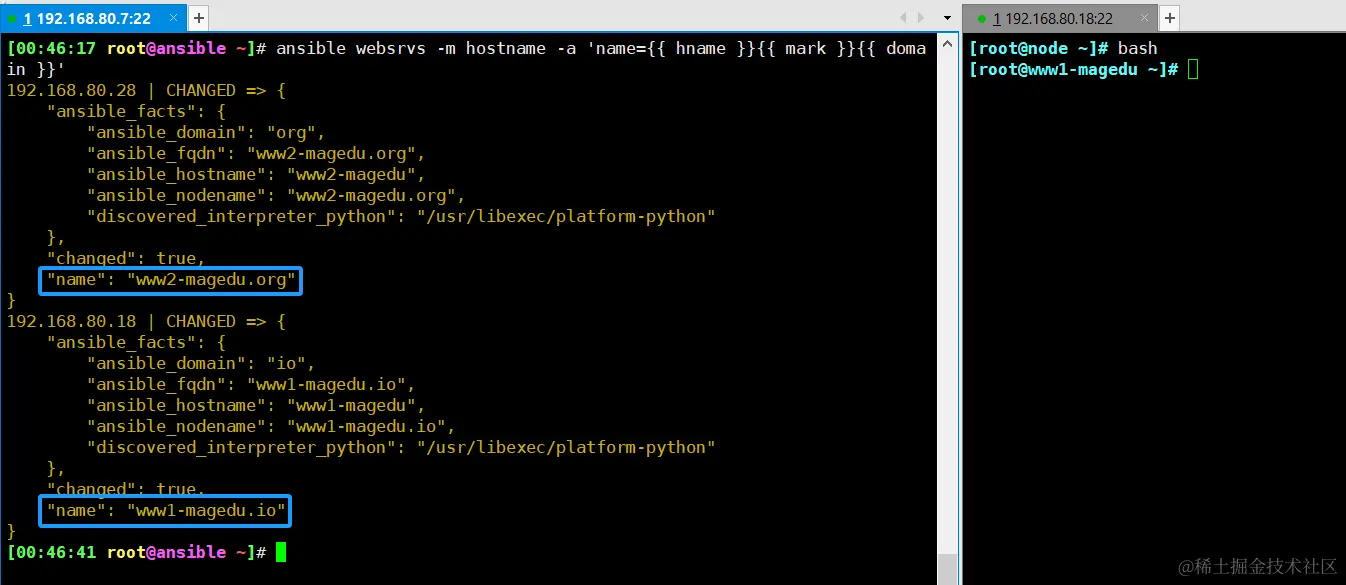
Task: Click the [00:46:41 root@ansible ~]# prompt
Action: (136, 552)
